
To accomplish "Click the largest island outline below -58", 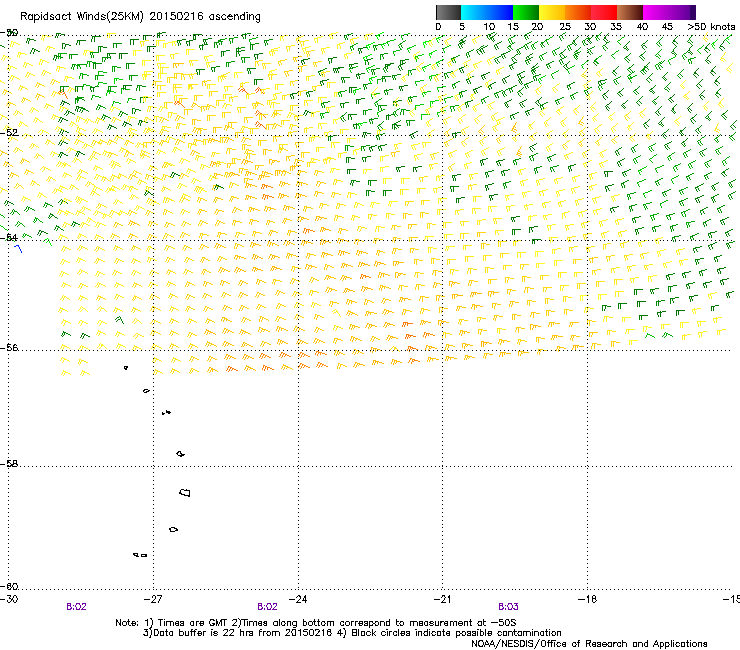I will click(185, 492).
